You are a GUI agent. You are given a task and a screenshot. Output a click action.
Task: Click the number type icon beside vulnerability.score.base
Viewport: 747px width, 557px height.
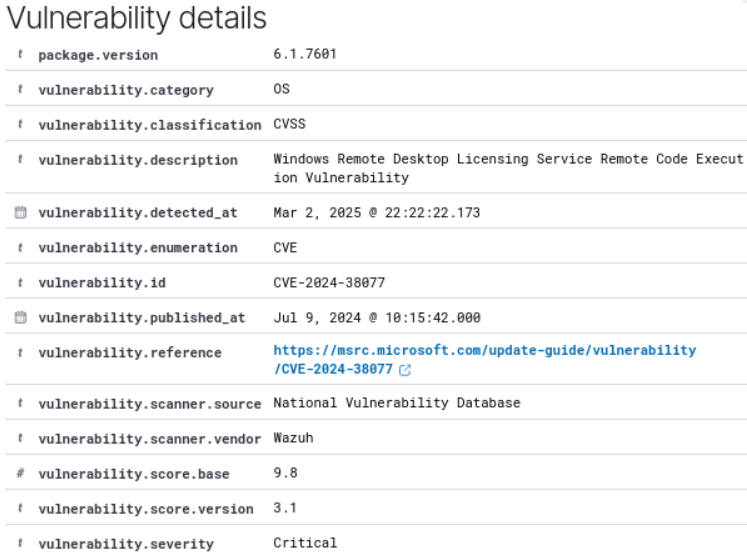pos(20,473)
